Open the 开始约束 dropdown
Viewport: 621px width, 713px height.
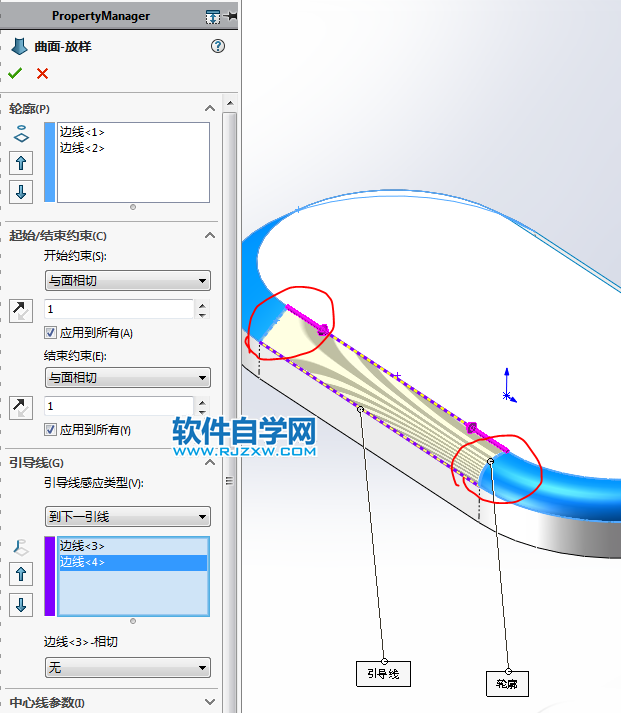click(x=127, y=281)
